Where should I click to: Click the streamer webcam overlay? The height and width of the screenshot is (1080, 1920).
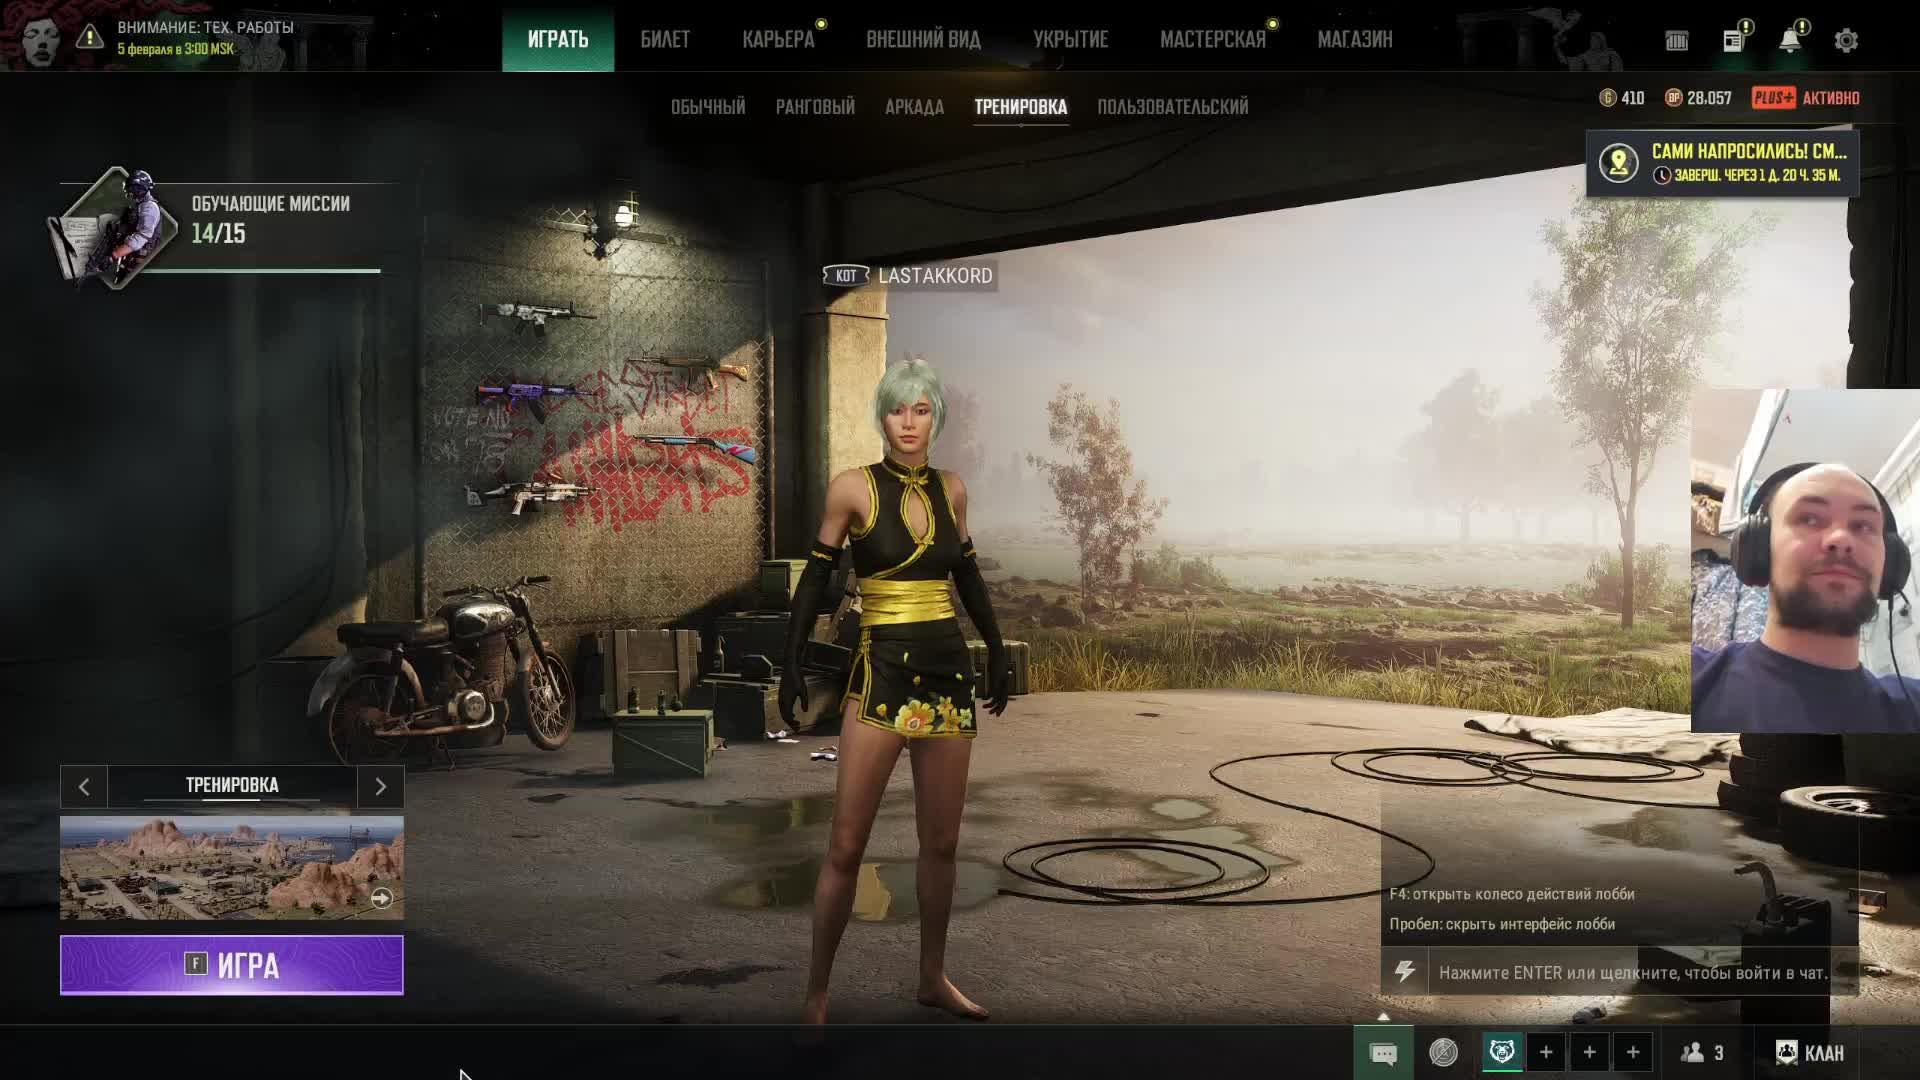click(x=1805, y=560)
